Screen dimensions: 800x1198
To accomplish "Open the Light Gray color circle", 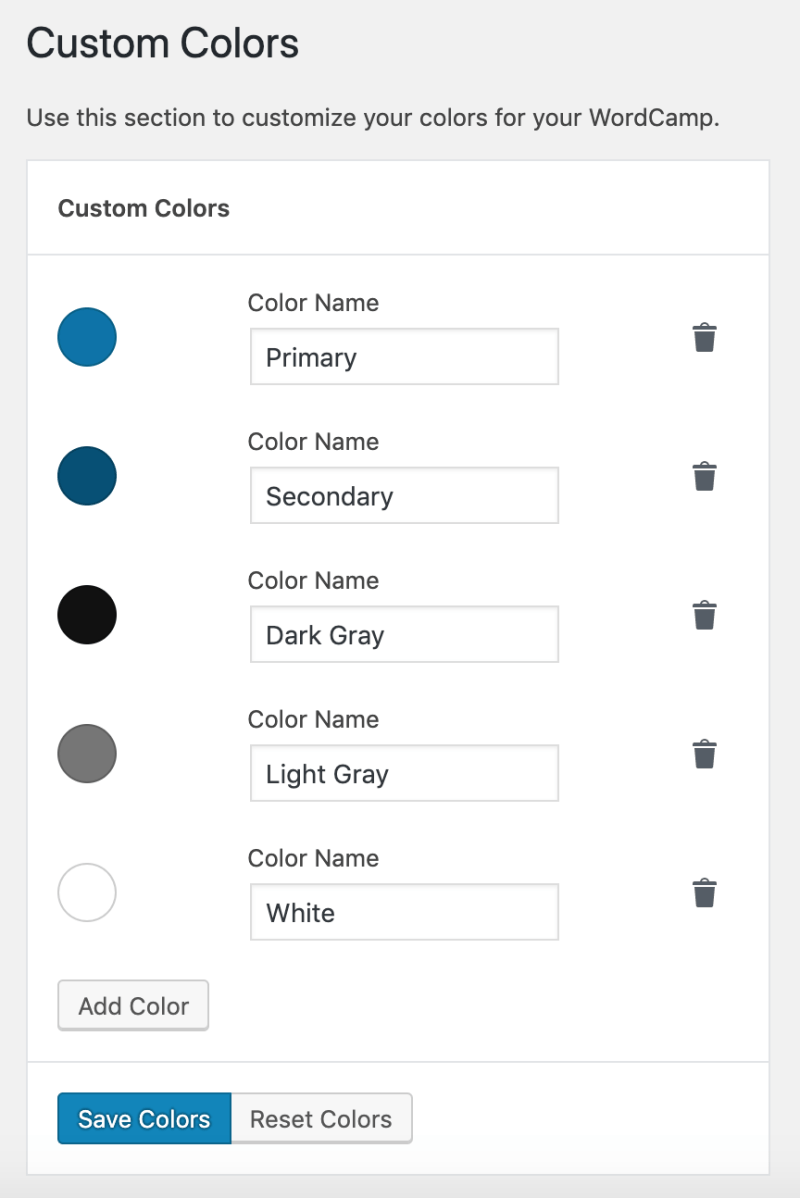I will pos(87,753).
